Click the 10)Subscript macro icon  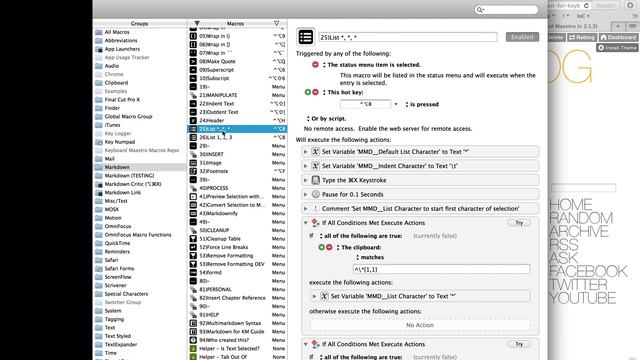click(193, 78)
